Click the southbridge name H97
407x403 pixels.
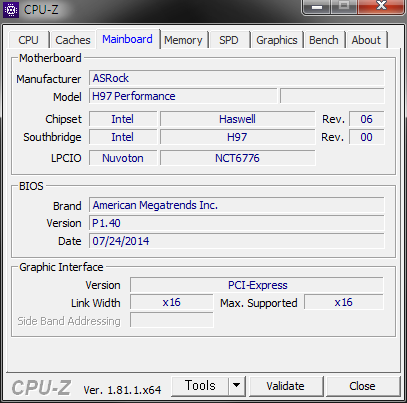coord(237,137)
